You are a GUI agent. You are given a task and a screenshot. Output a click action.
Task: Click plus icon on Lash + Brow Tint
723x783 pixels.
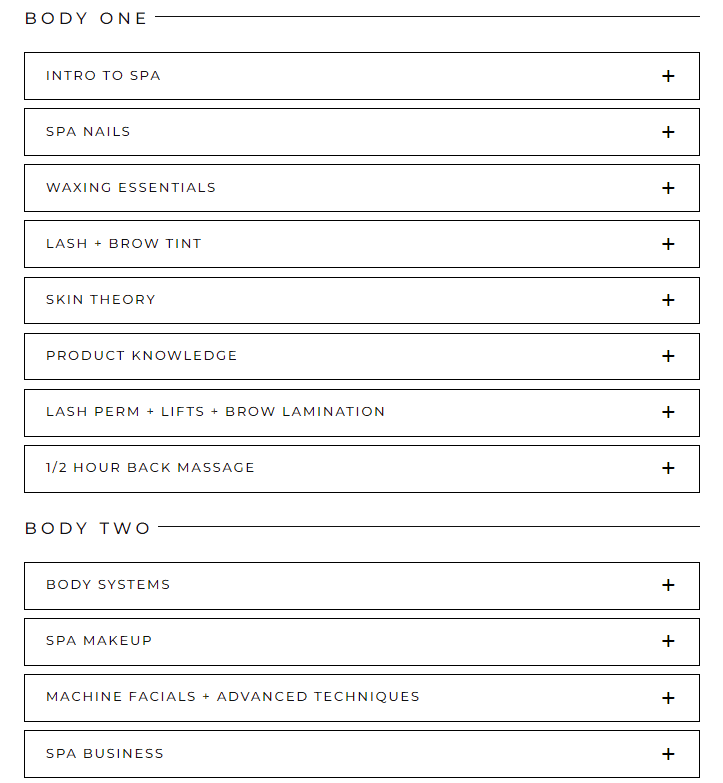click(x=668, y=244)
